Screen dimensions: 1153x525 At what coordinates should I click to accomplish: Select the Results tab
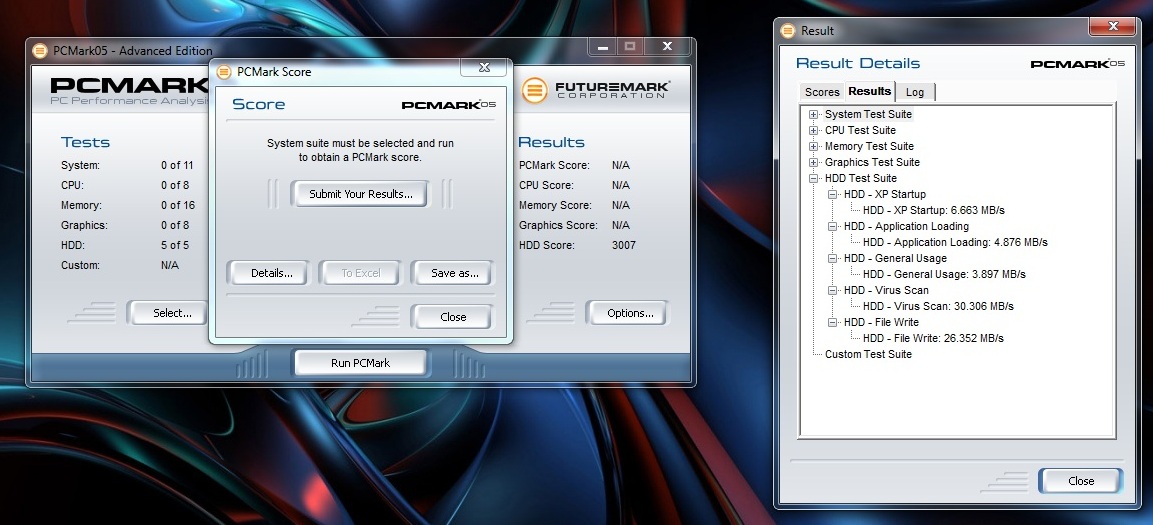click(869, 91)
